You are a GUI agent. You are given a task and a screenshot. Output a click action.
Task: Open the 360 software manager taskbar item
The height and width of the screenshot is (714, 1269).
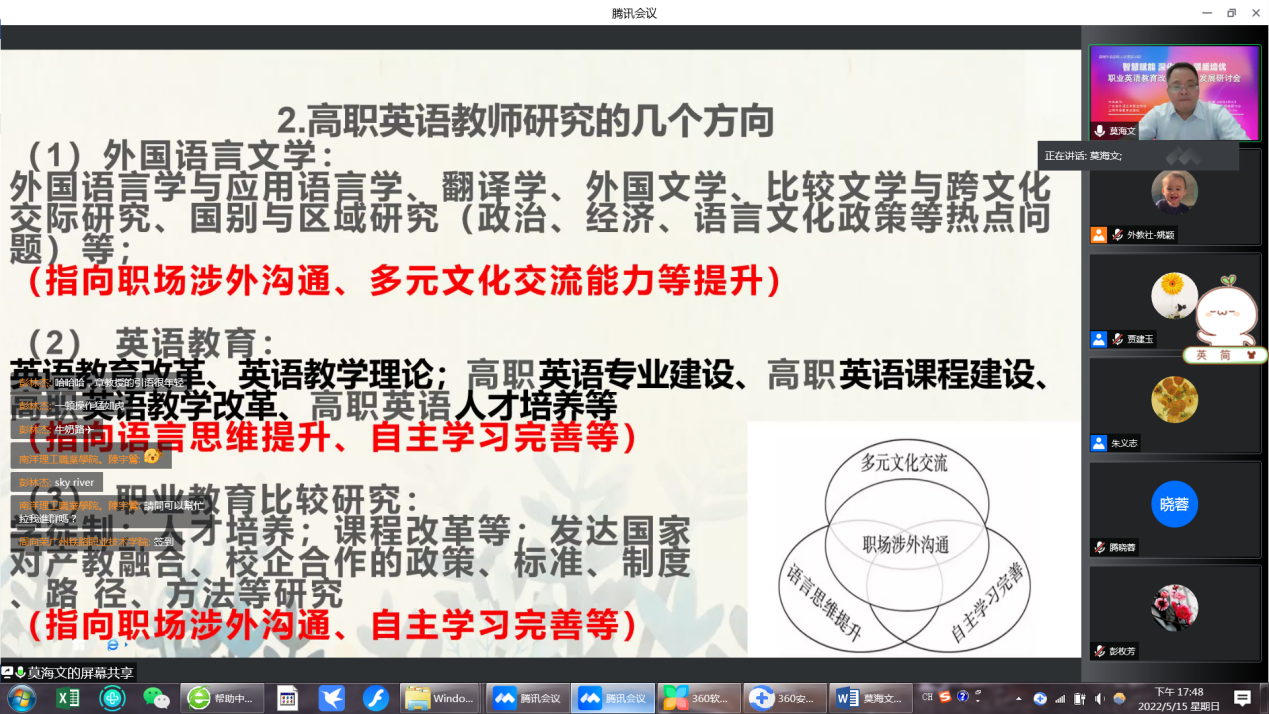tap(702, 698)
